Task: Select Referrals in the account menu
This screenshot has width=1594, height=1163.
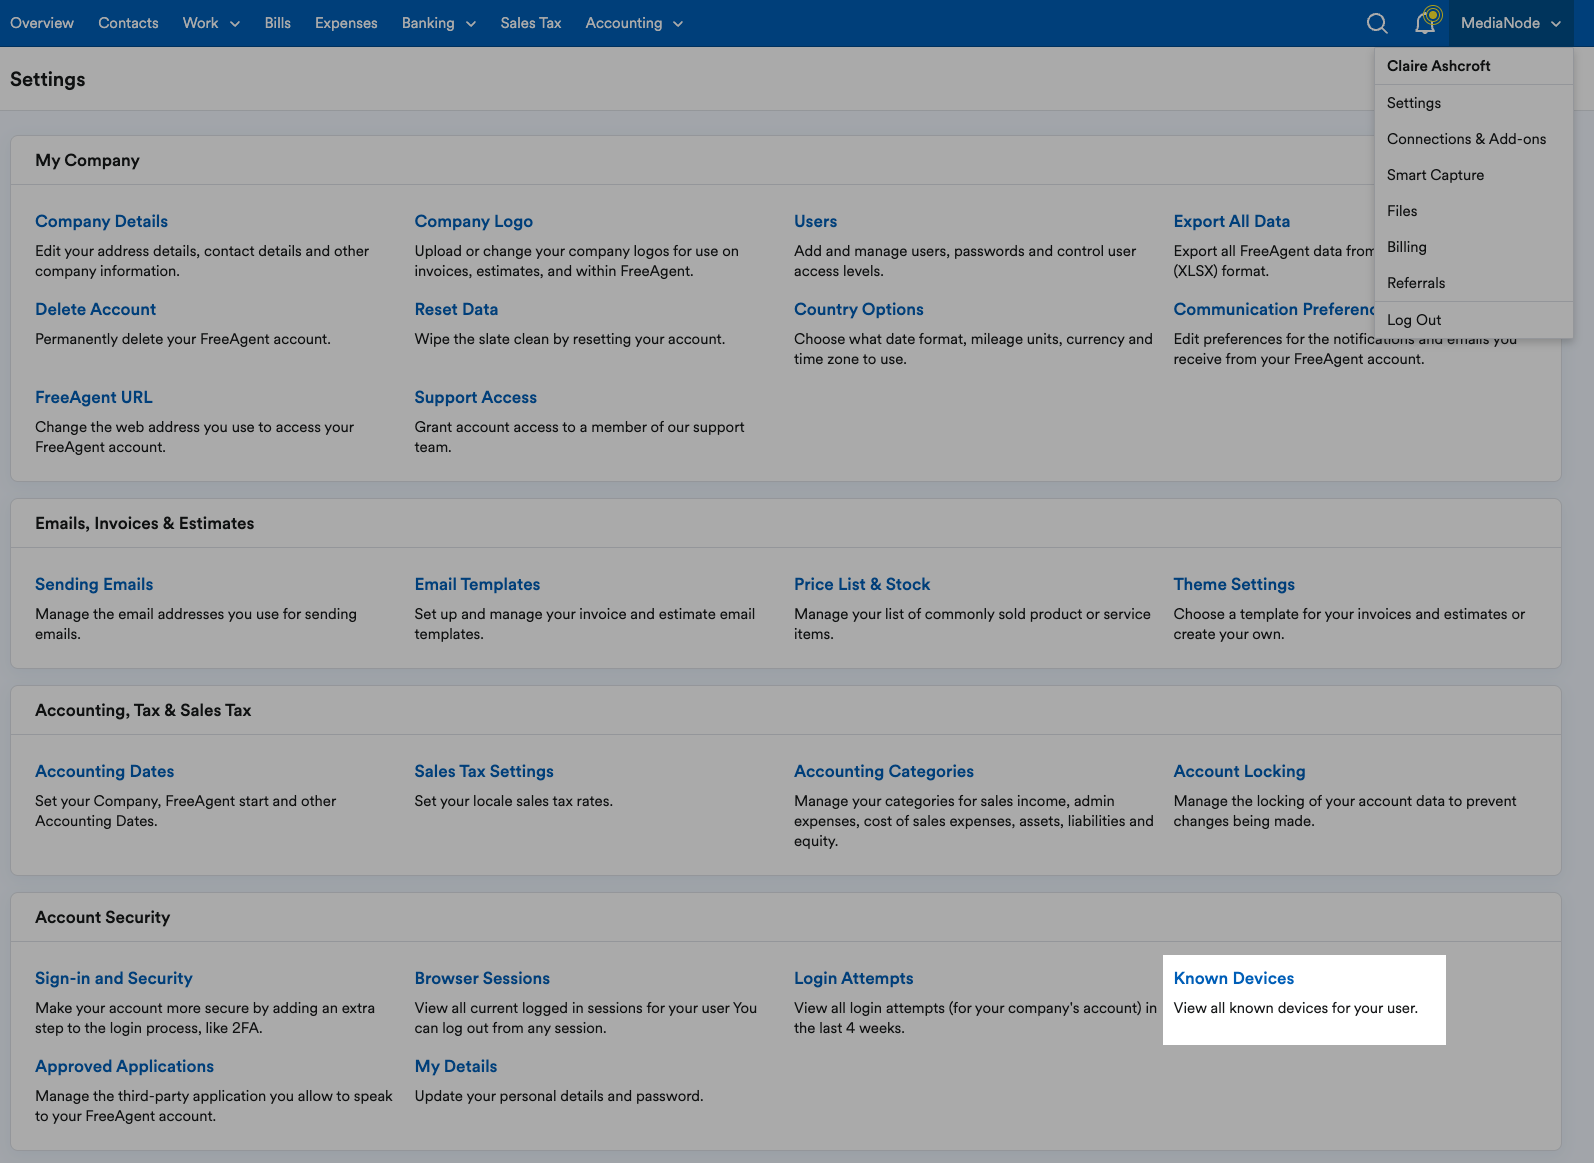Action: click(x=1416, y=283)
